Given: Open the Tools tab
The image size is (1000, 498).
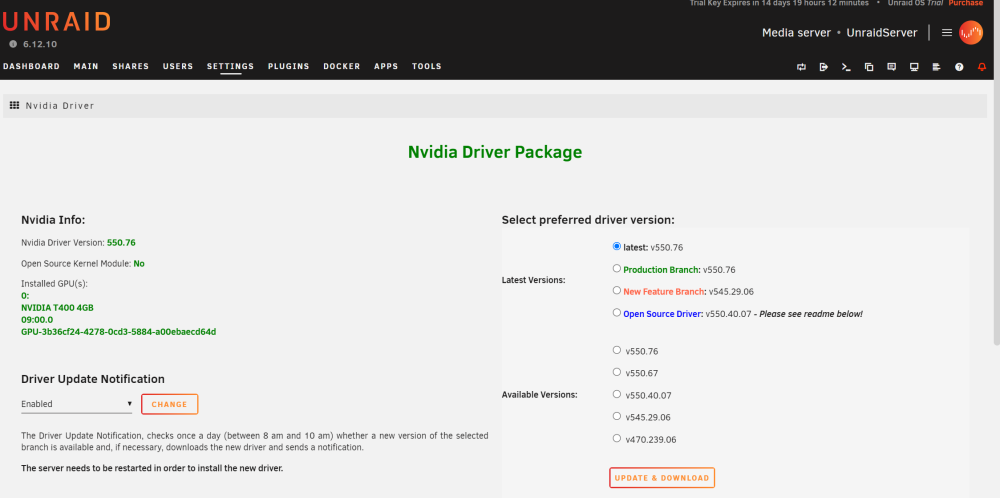Looking at the screenshot, I should pos(427,66).
